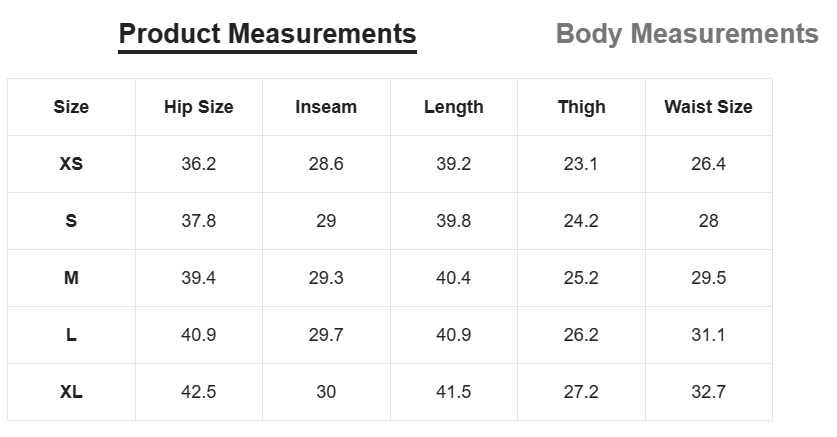The height and width of the screenshot is (437, 837).
Task: Click the L waist size value 31.1
Action: click(x=708, y=335)
